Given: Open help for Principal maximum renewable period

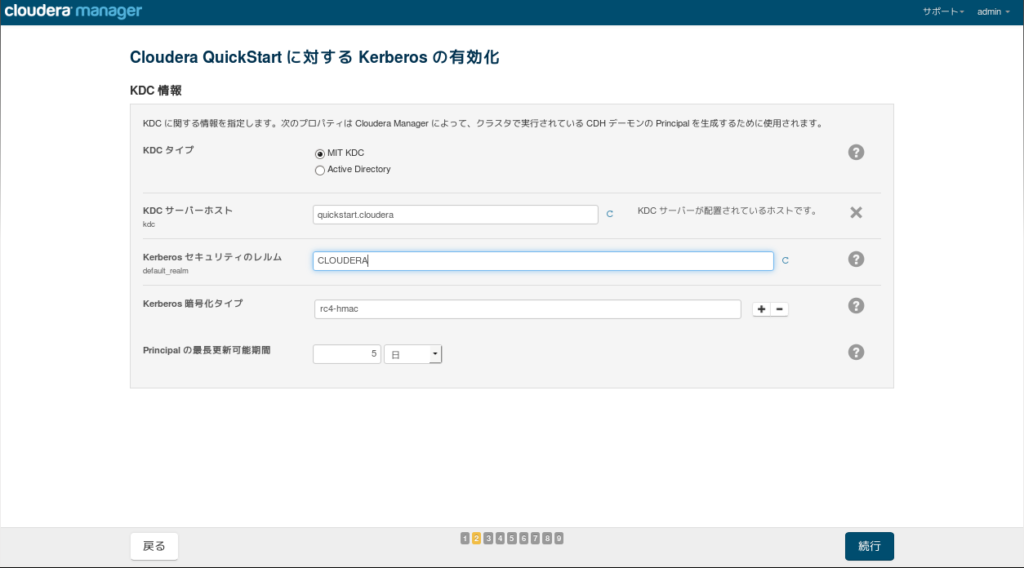Looking at the screenshot, I should click(856, 353).
